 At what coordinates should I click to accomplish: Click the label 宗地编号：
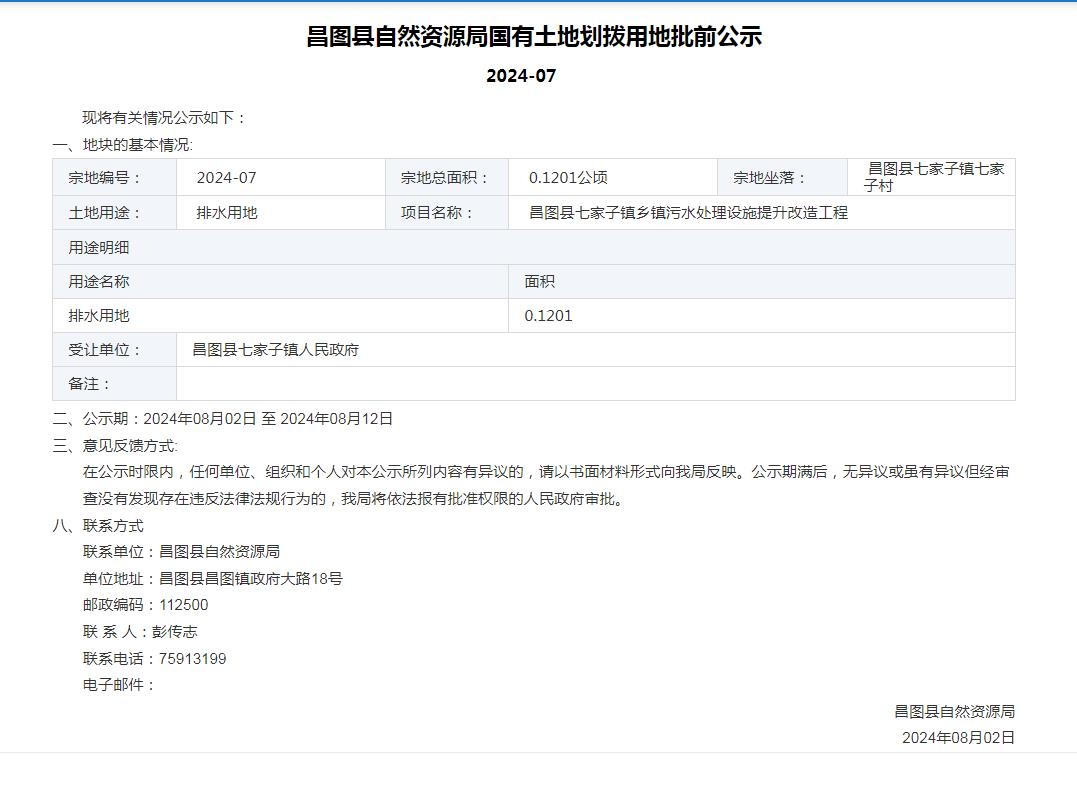105,178
